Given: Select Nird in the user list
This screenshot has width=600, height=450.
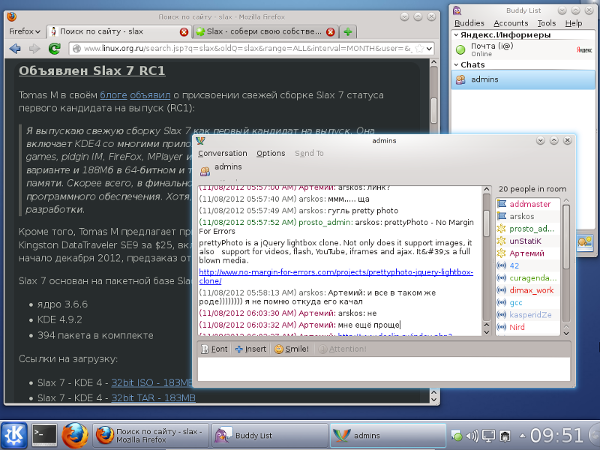Looking at the screenshot, I should coord(528,327).
